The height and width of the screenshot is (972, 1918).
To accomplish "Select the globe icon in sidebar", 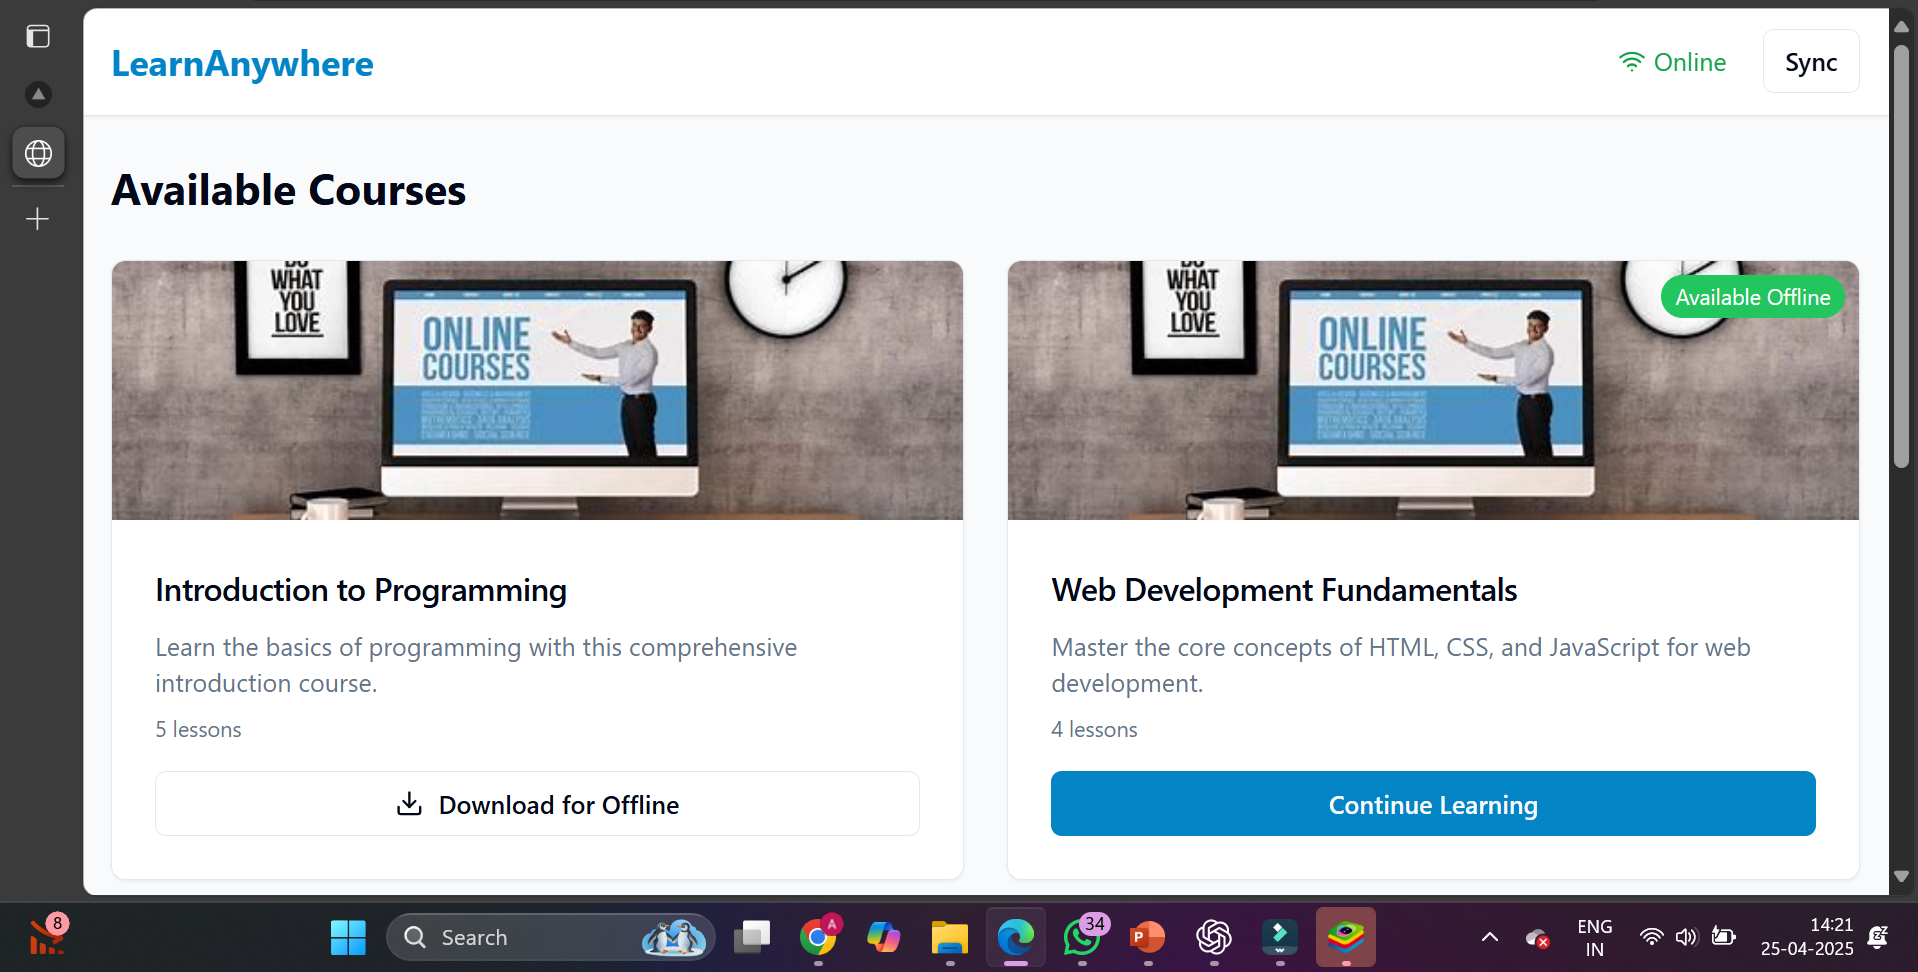I will pos(38,153).
